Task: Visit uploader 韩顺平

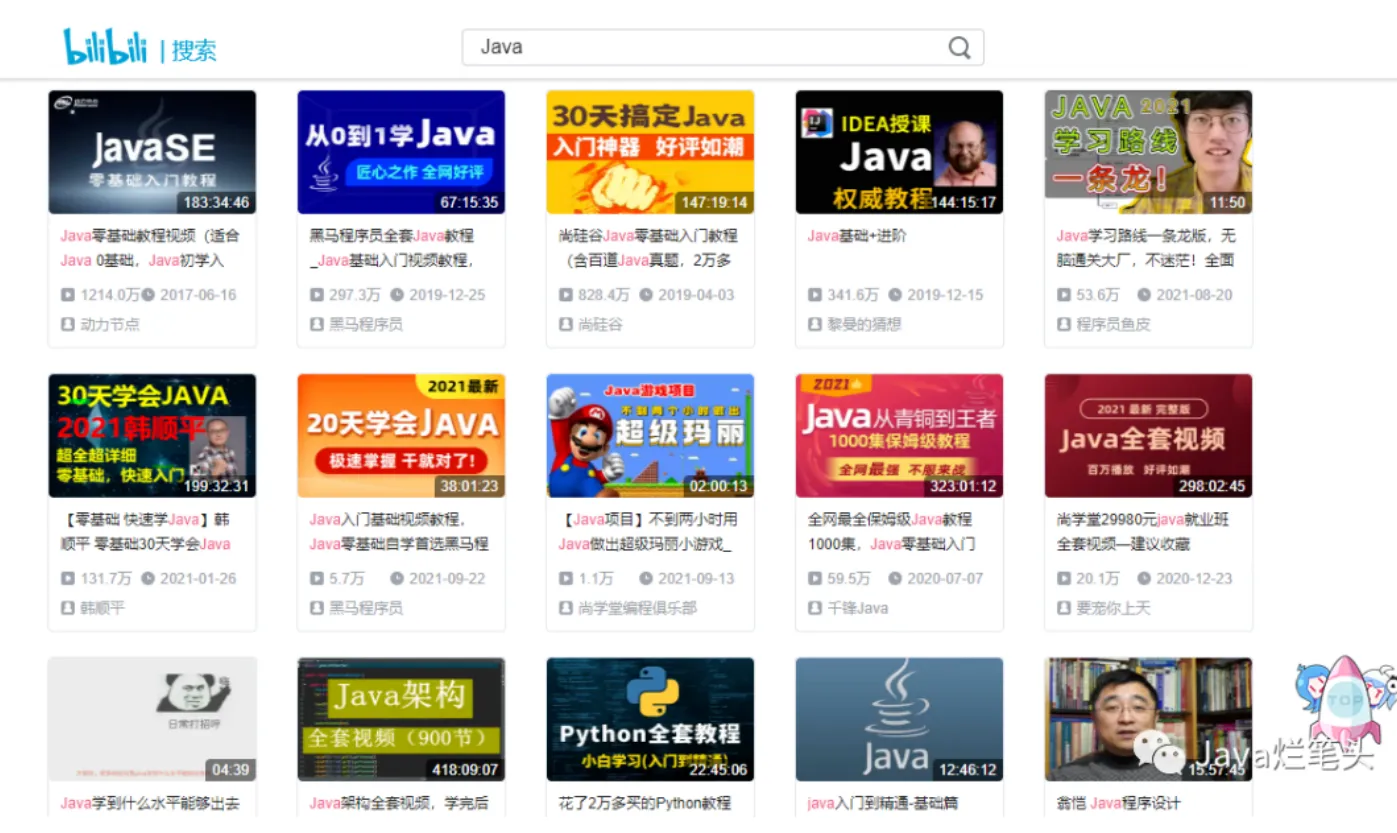Action: click(102, 608)
